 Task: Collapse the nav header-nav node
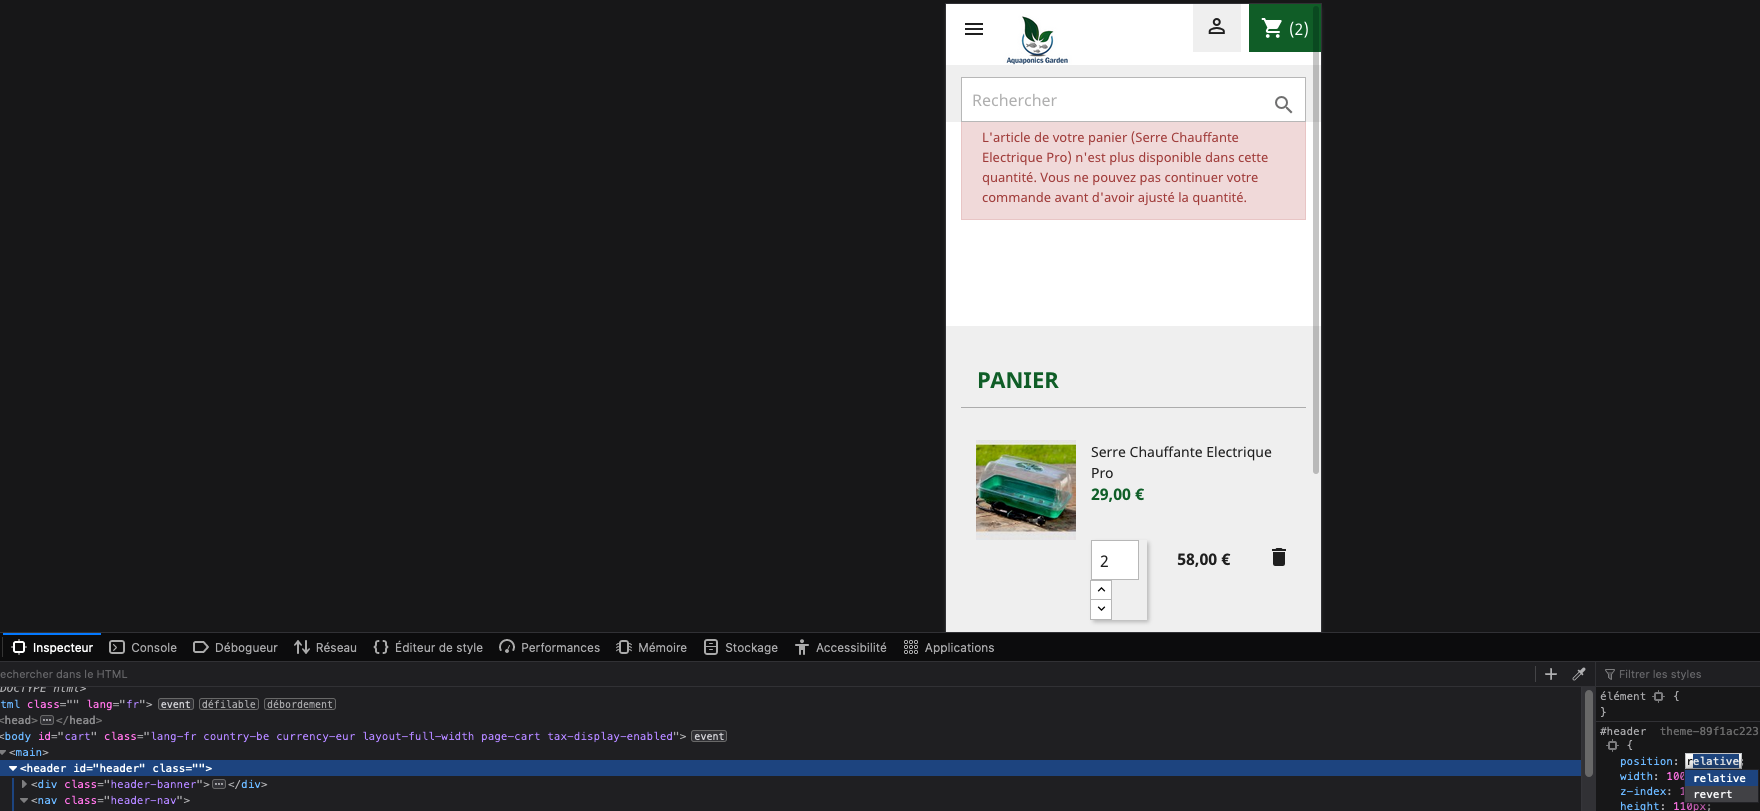coord(24,800)
